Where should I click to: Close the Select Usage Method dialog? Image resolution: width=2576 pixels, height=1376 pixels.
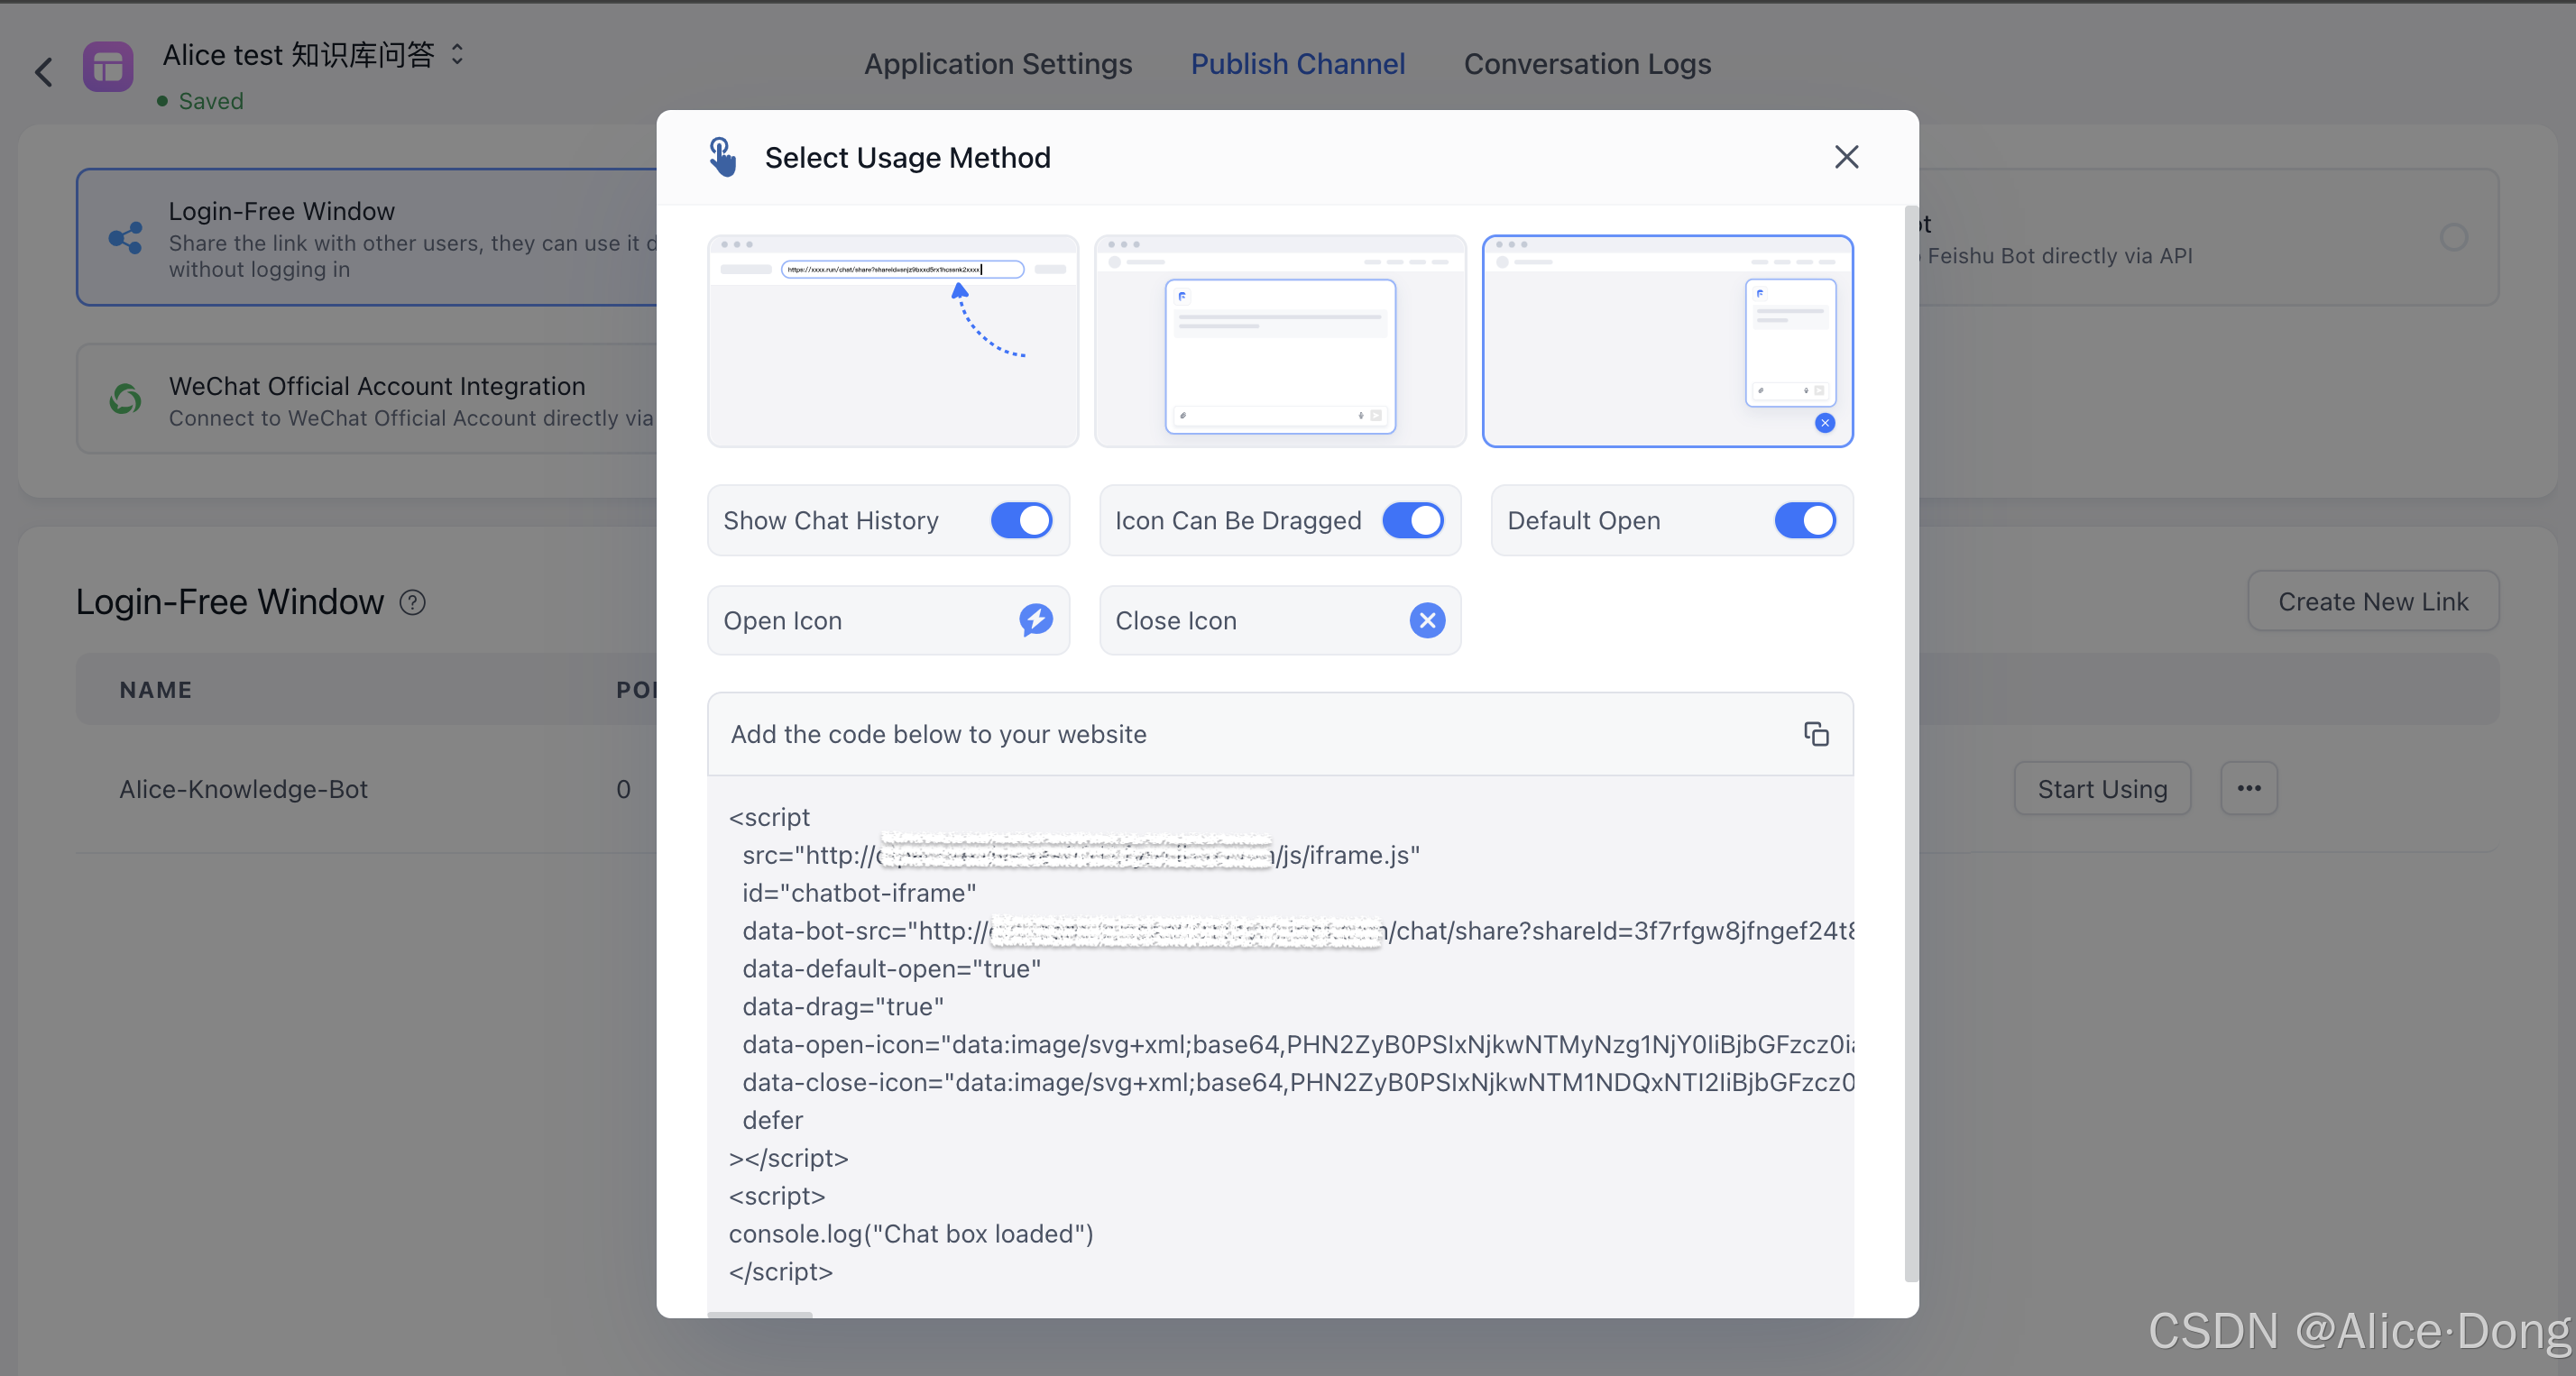click(x=1846, y=157)
